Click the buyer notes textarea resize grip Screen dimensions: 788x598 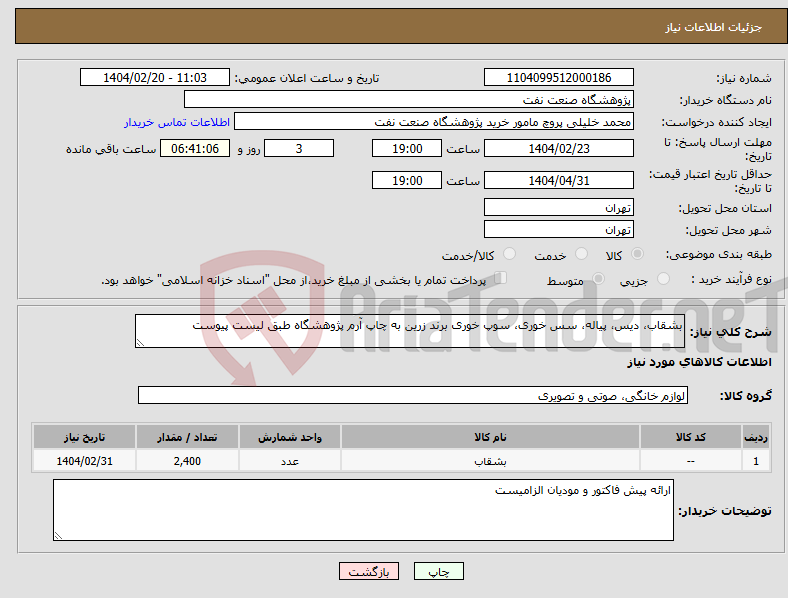pyautogui.click(x=58, y=536)
